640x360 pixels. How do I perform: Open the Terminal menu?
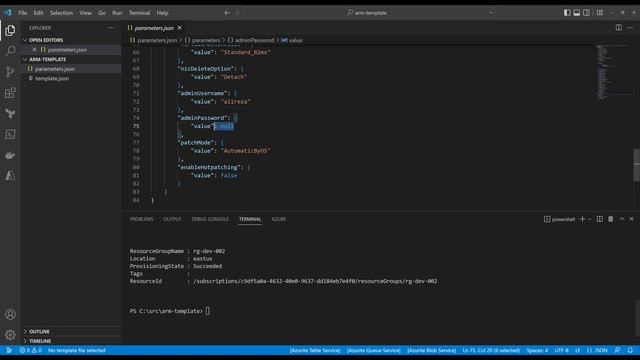[x=140, y=13]
